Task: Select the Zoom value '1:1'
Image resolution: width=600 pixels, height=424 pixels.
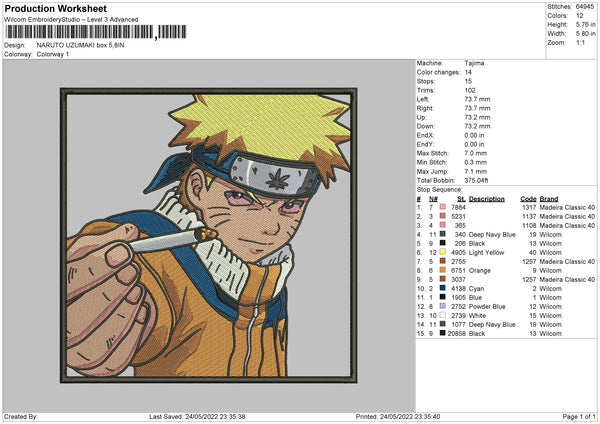Action: coord(580,42)
